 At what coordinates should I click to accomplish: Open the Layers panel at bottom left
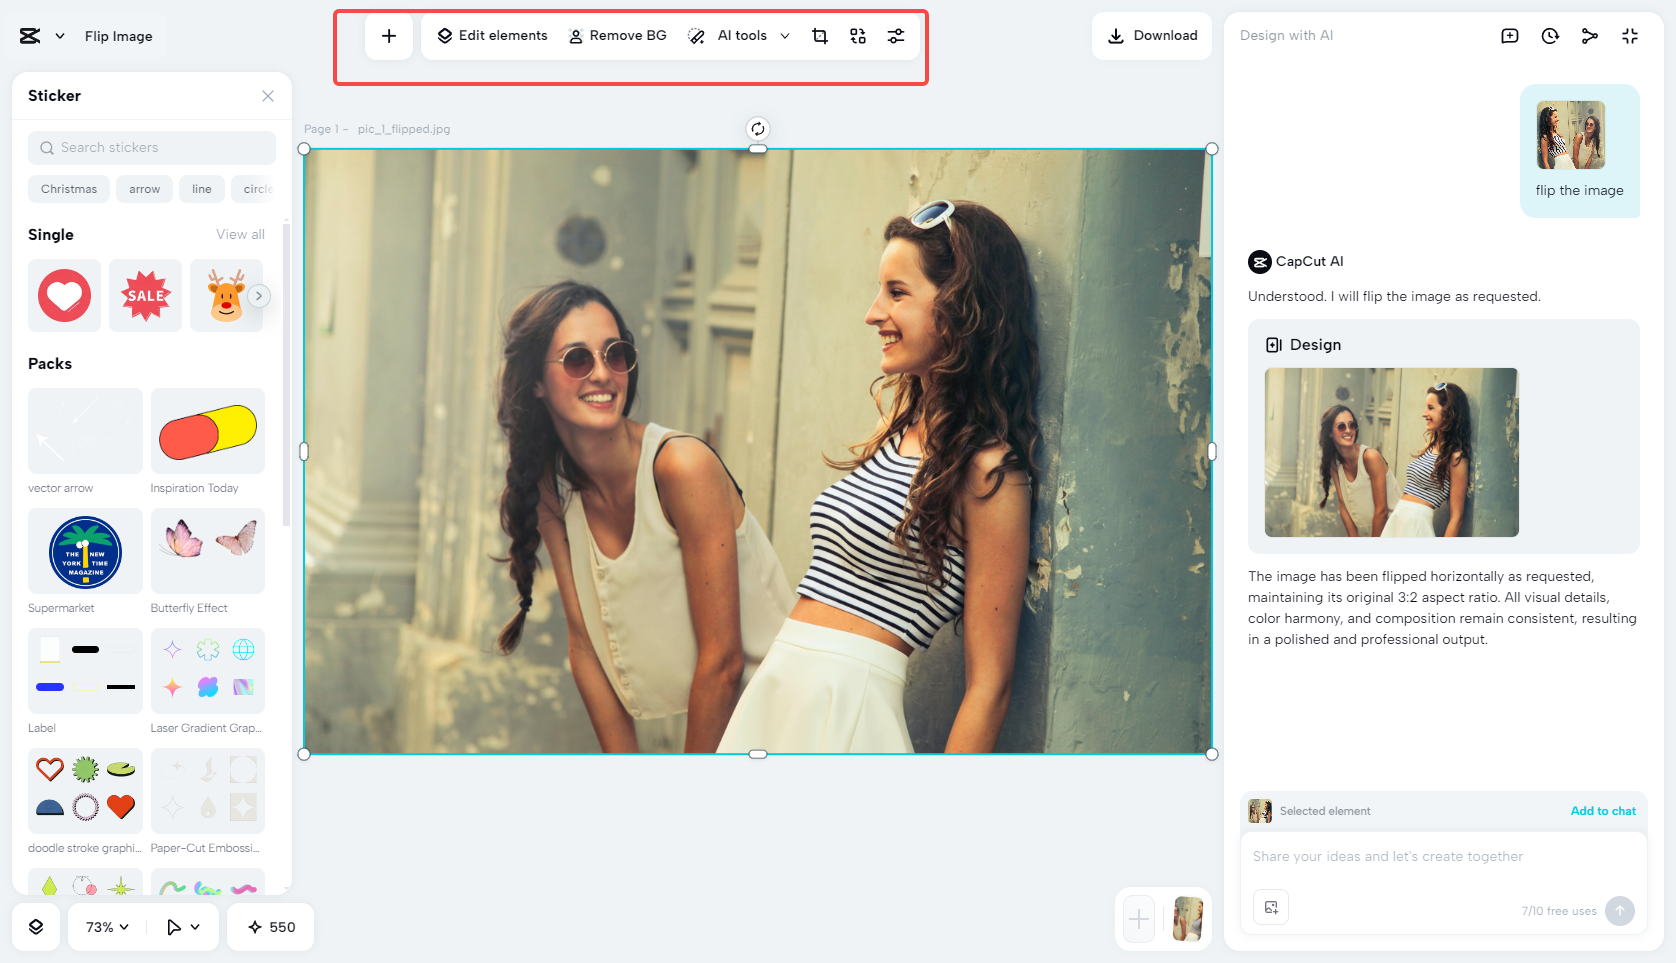tap(36, 927)
